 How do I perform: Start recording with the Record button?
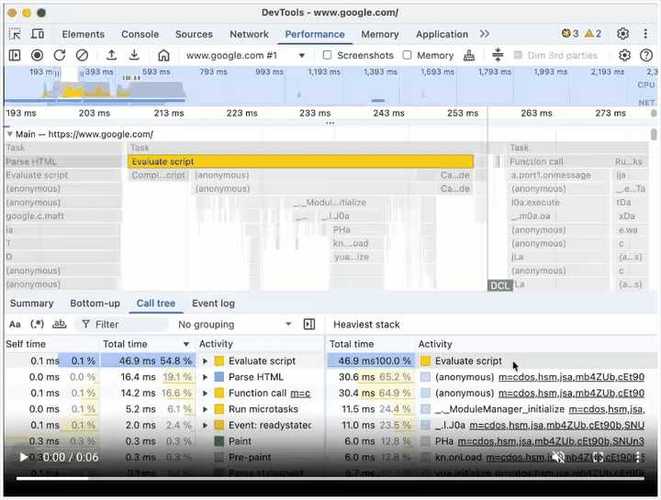tap(37, 55)
